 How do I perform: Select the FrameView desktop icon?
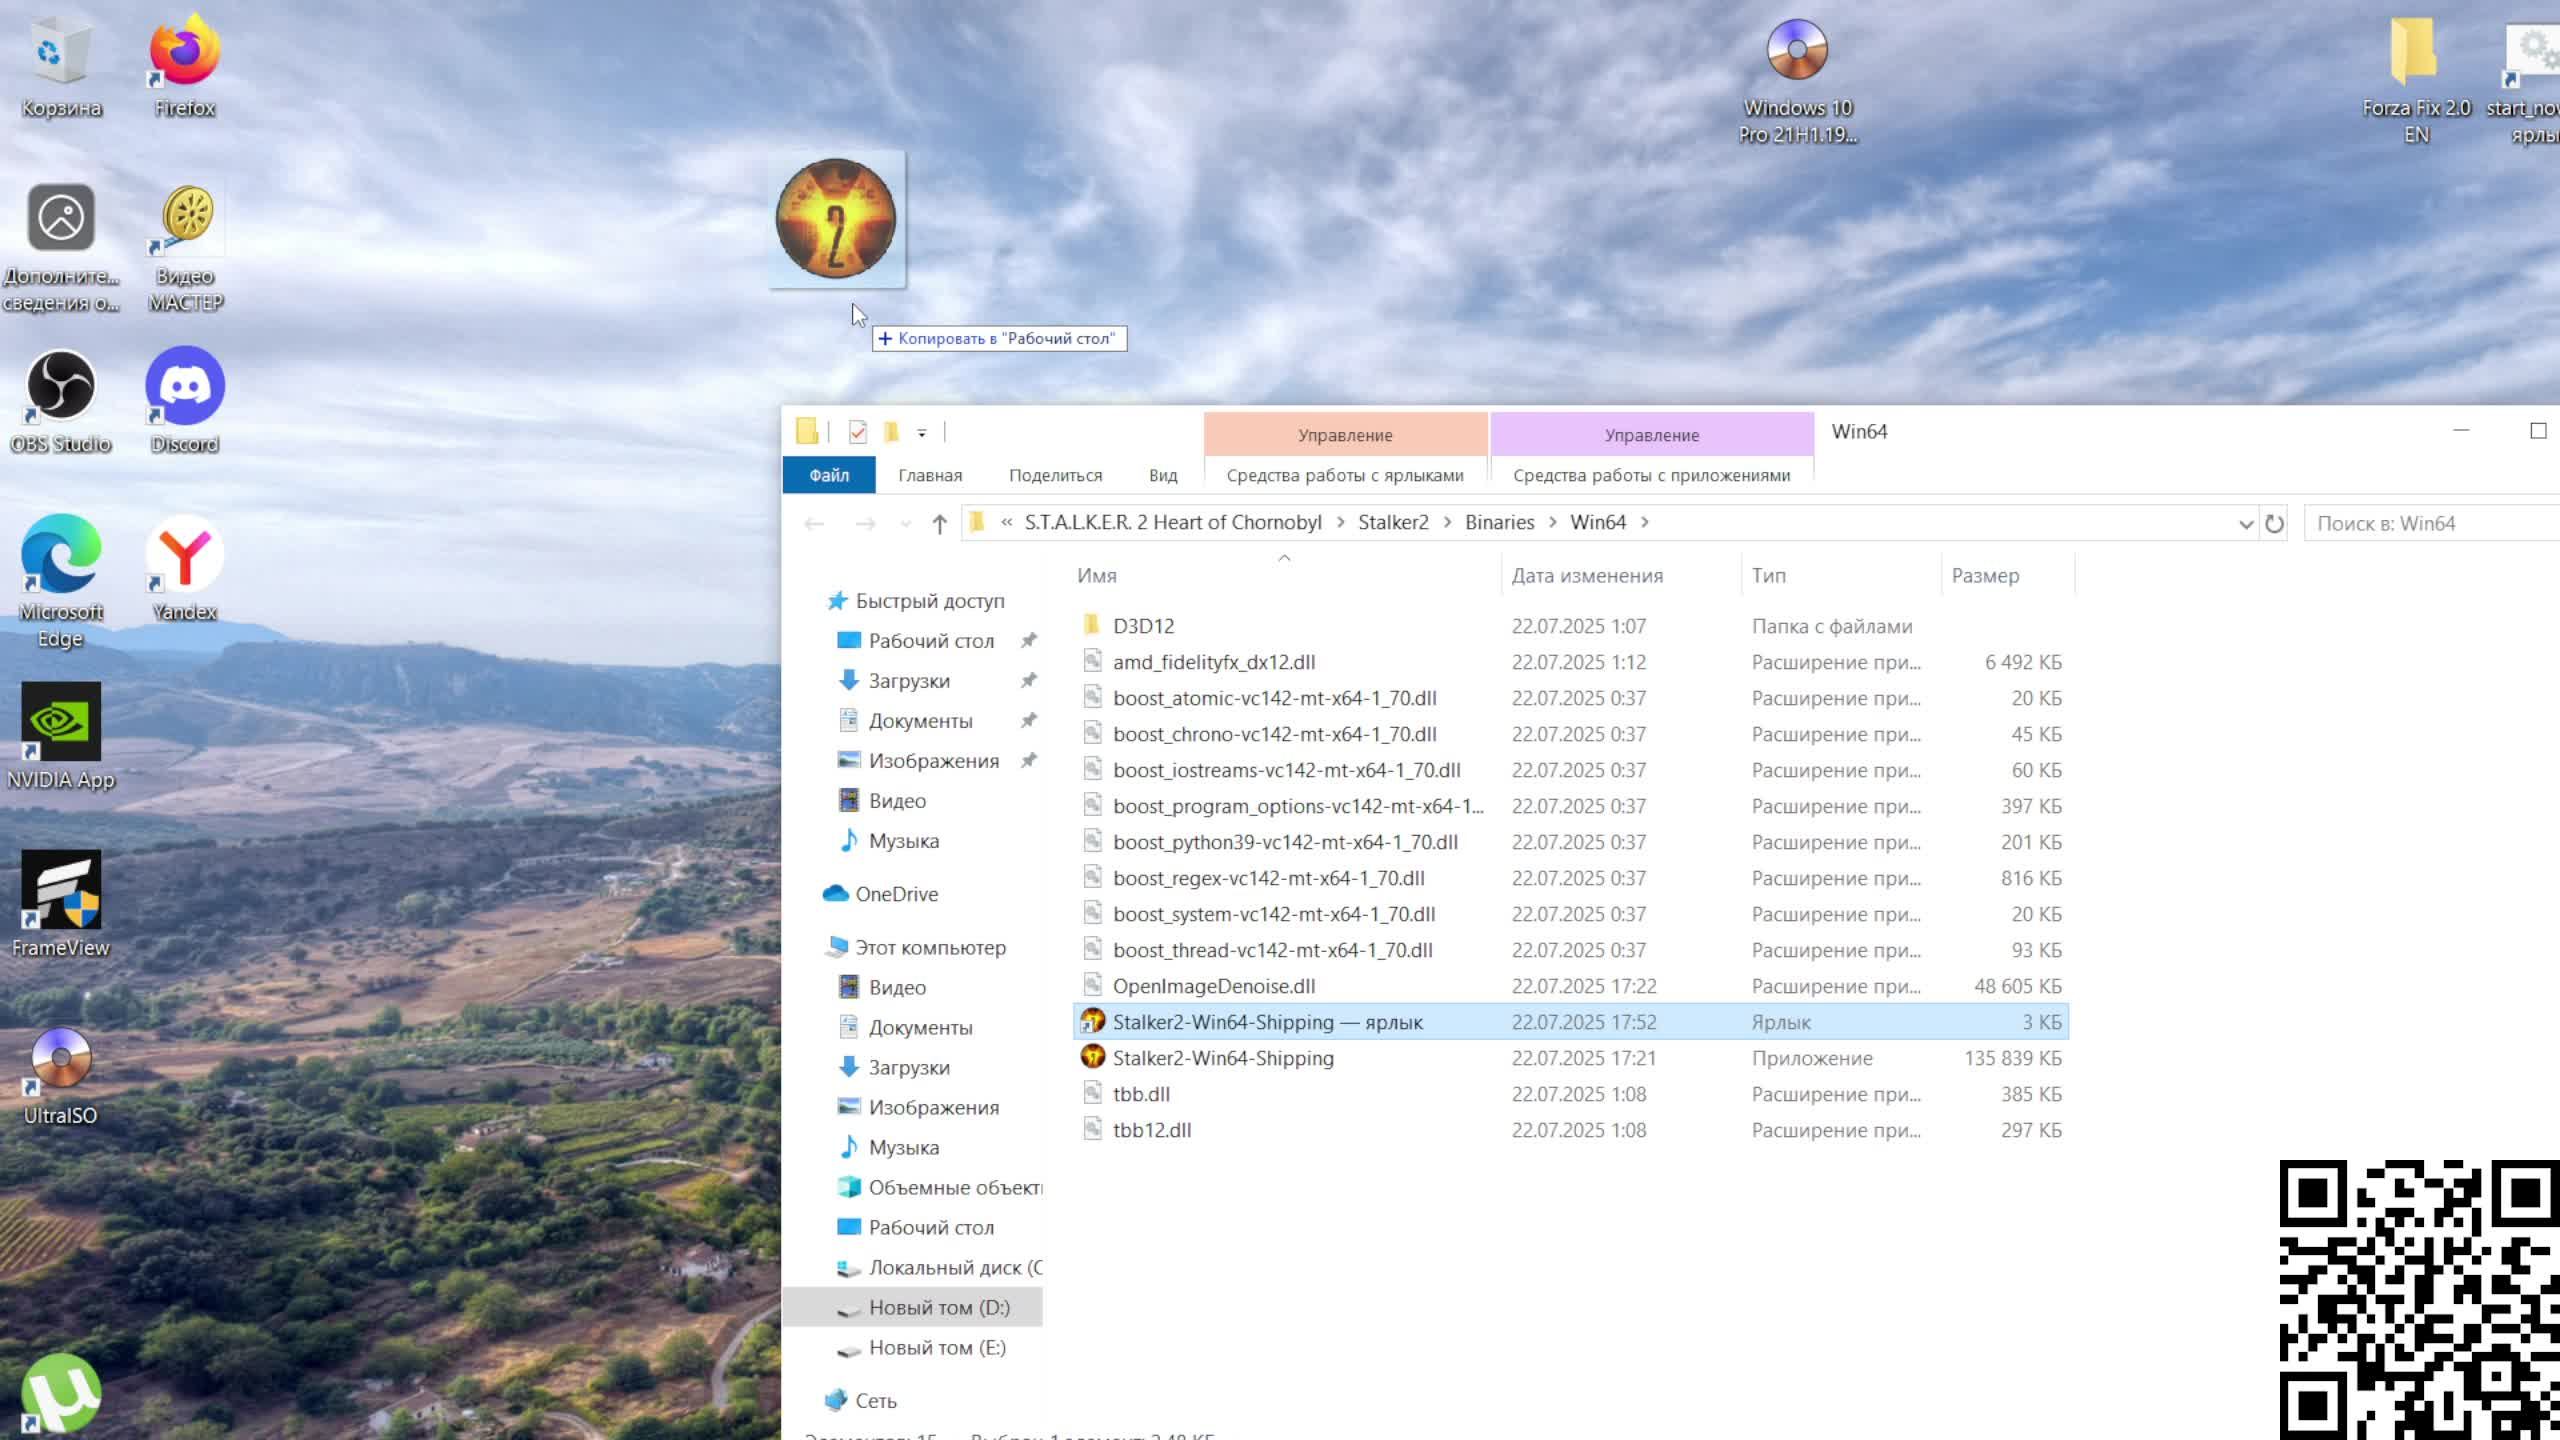pyautogui.click(x=60, y=904)
